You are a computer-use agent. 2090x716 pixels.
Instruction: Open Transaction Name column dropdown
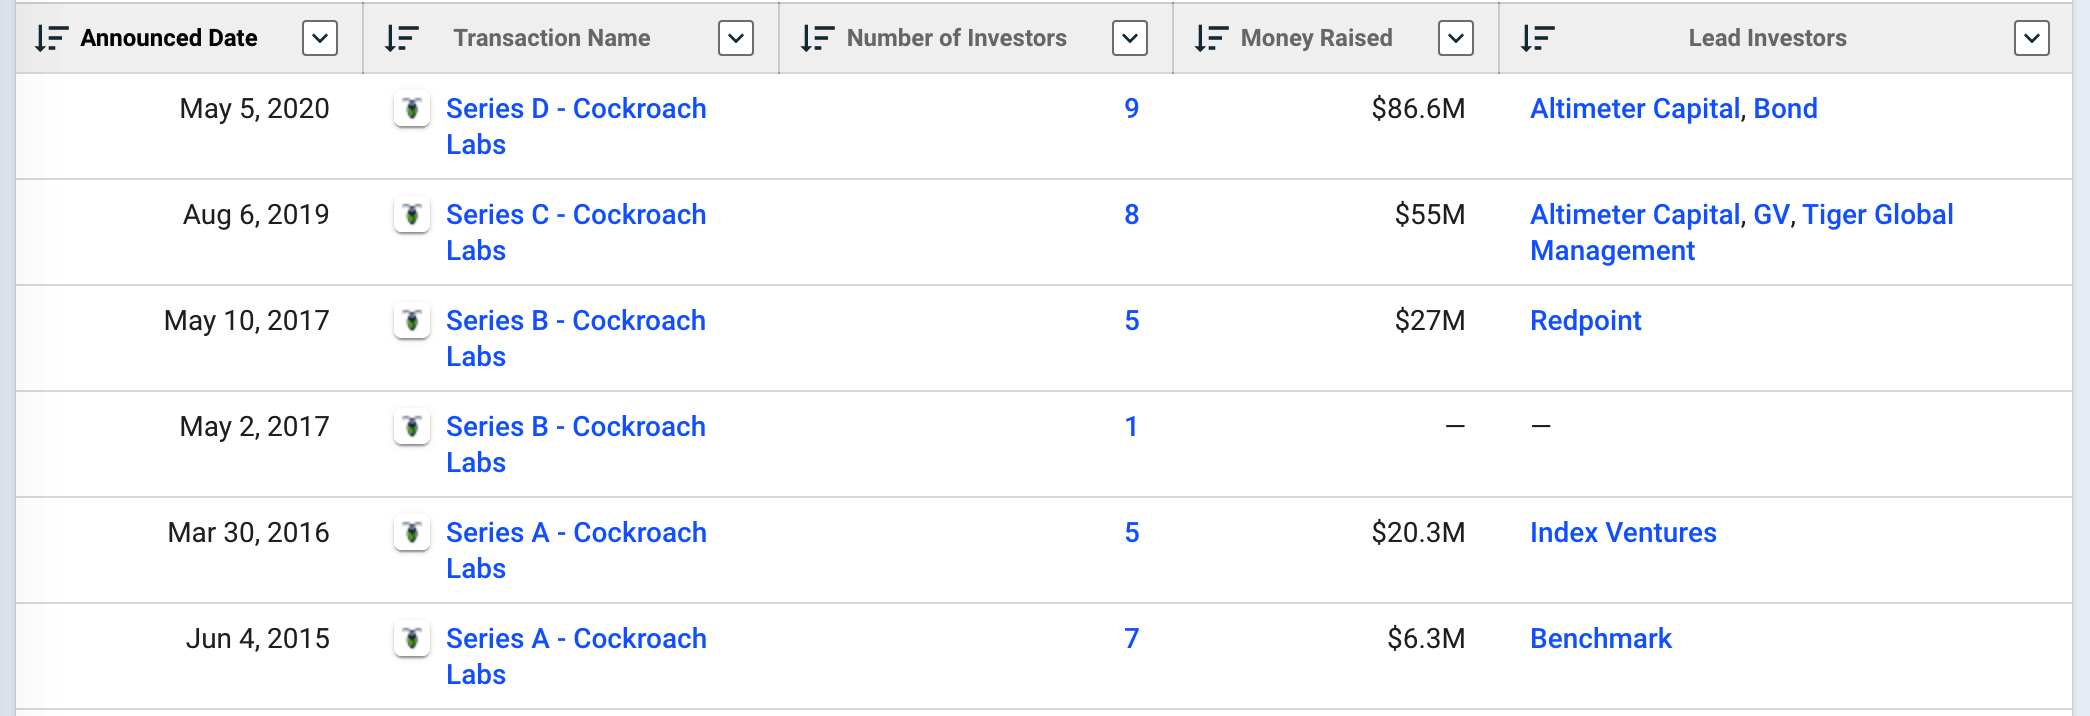736,39
